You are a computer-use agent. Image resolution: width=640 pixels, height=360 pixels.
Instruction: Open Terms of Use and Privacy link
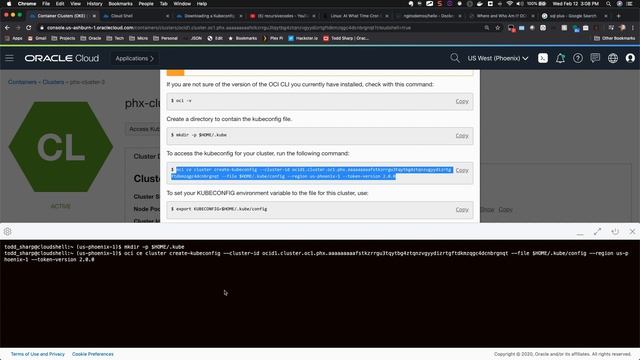coord(38,354)
